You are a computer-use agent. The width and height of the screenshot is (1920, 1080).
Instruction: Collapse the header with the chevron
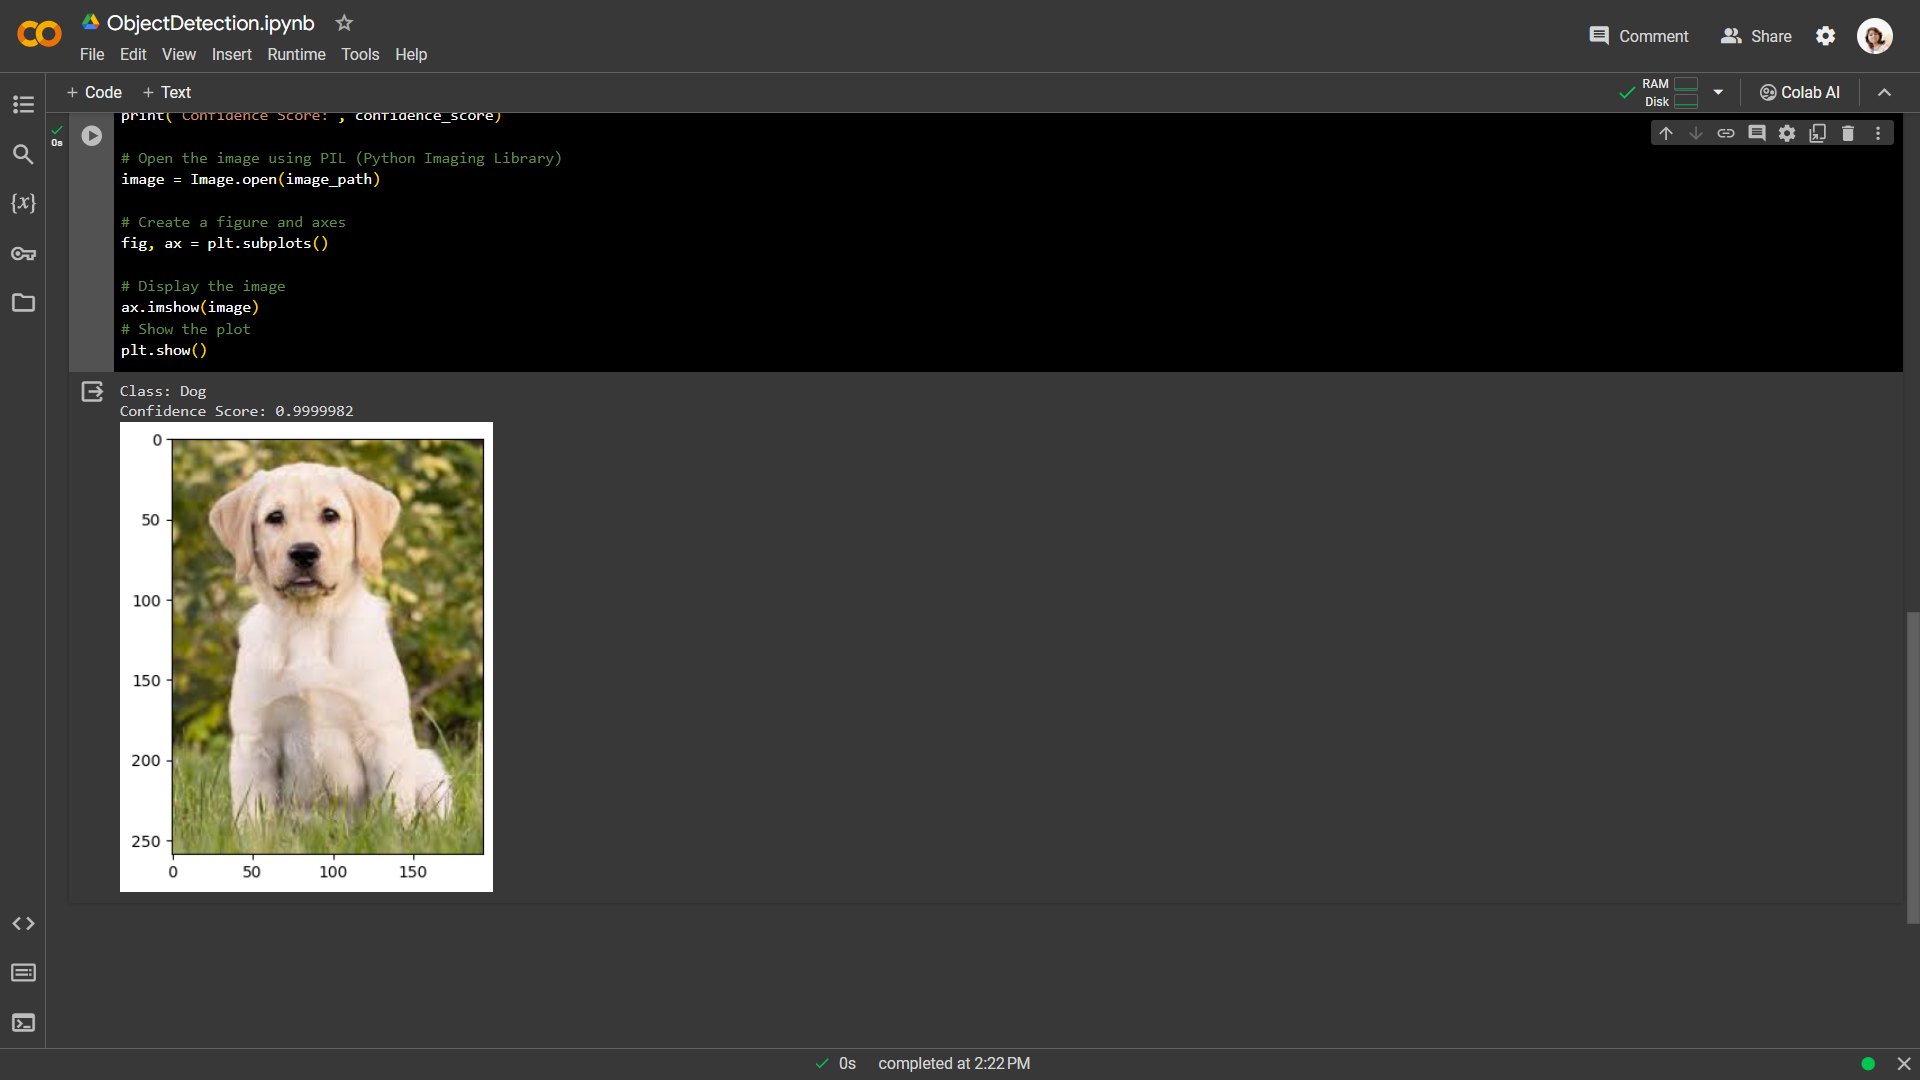1885,92
